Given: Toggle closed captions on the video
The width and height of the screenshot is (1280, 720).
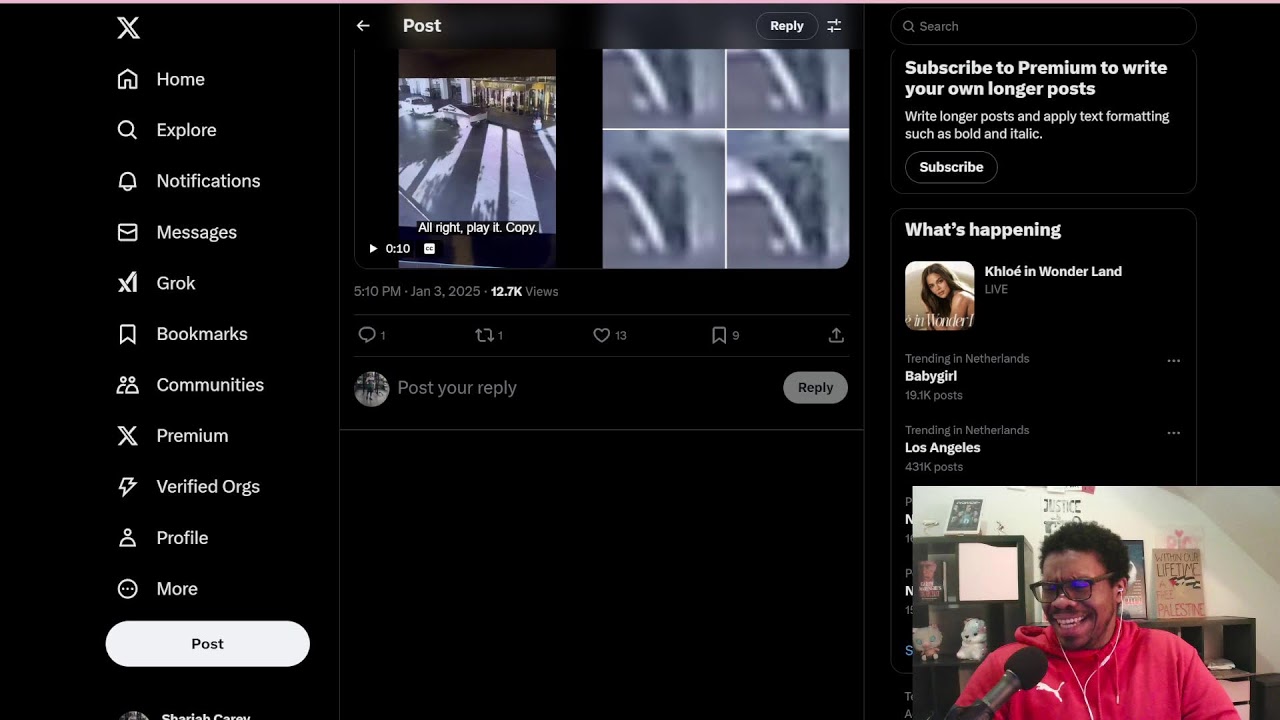Looking at the screenshot, I should tap(429, 248).
